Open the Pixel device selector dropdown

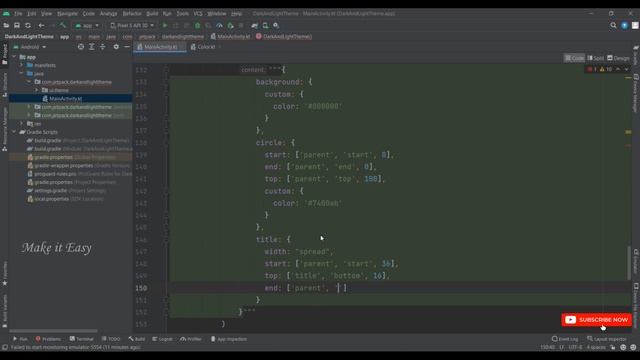pyautogui.click(x=132, y=25)
